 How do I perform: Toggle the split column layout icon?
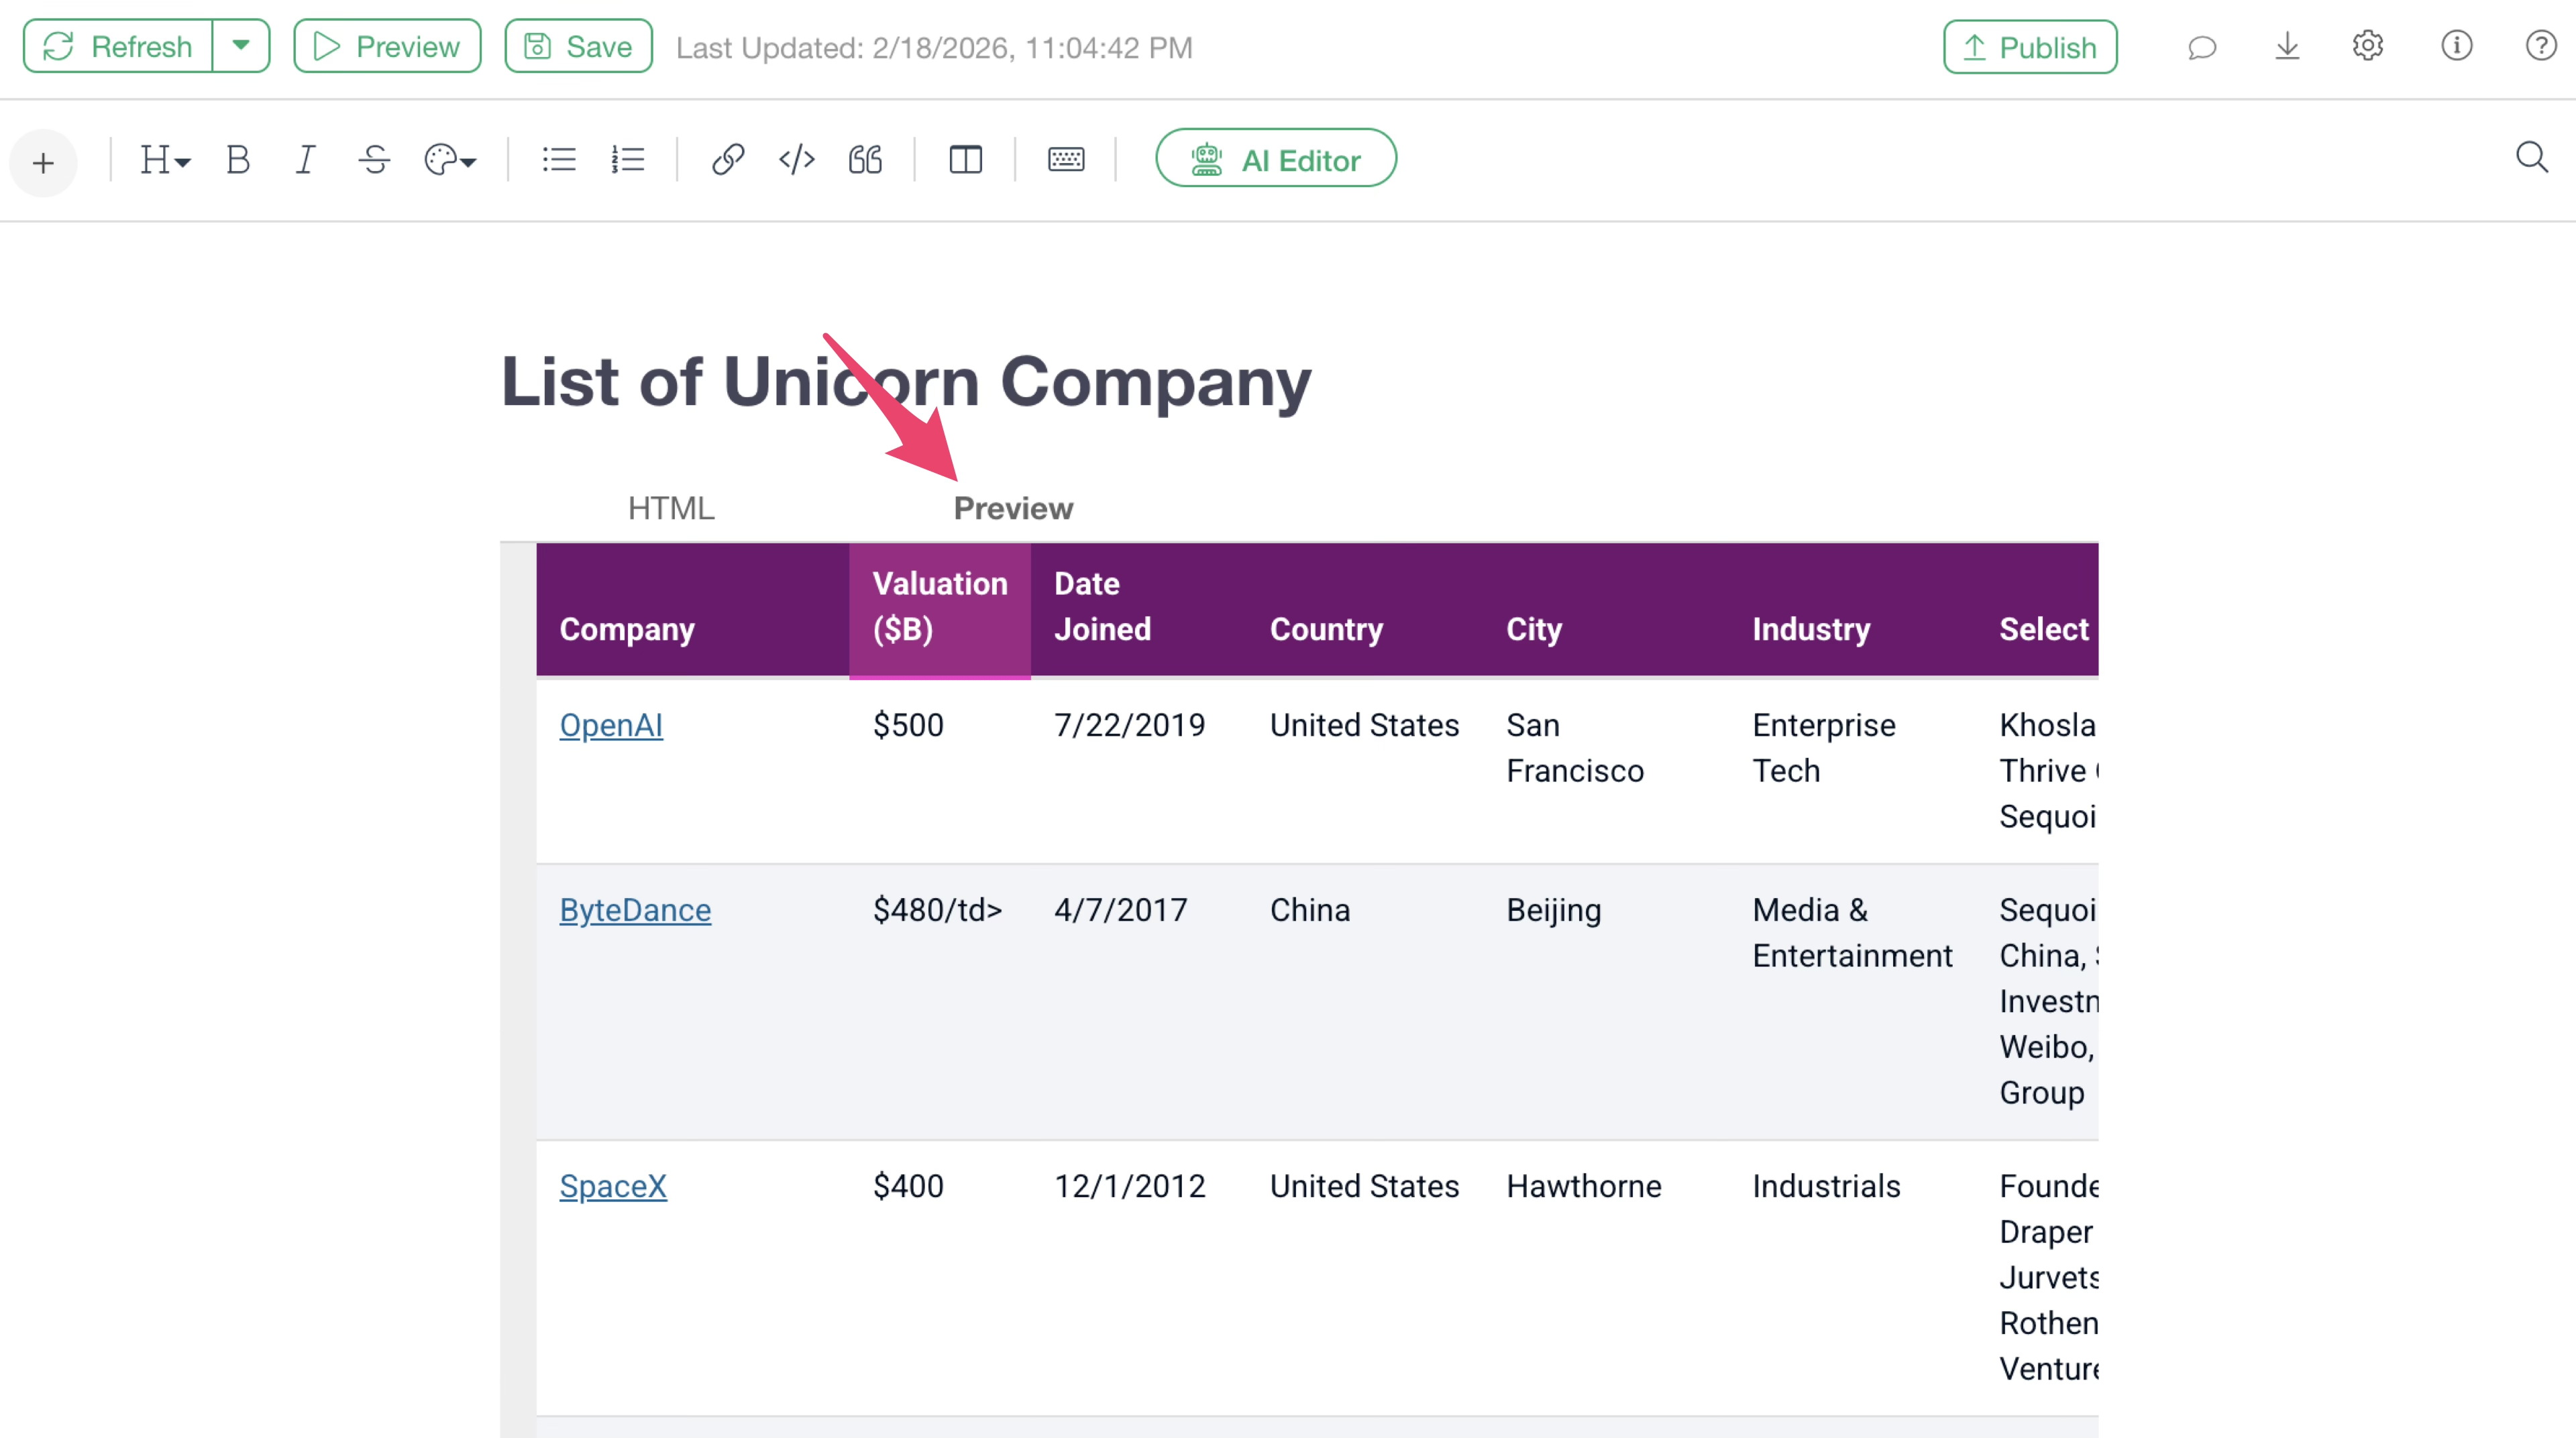pyautogui.click(x=965, y=160)
